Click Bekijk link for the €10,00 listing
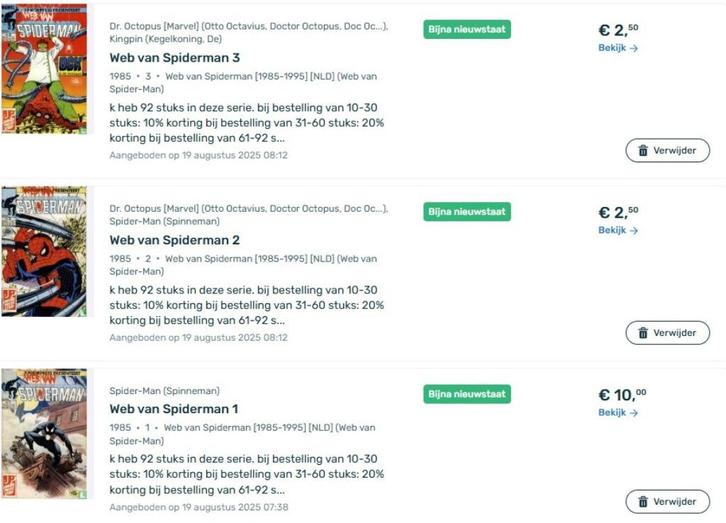 [x=618, y=412]
